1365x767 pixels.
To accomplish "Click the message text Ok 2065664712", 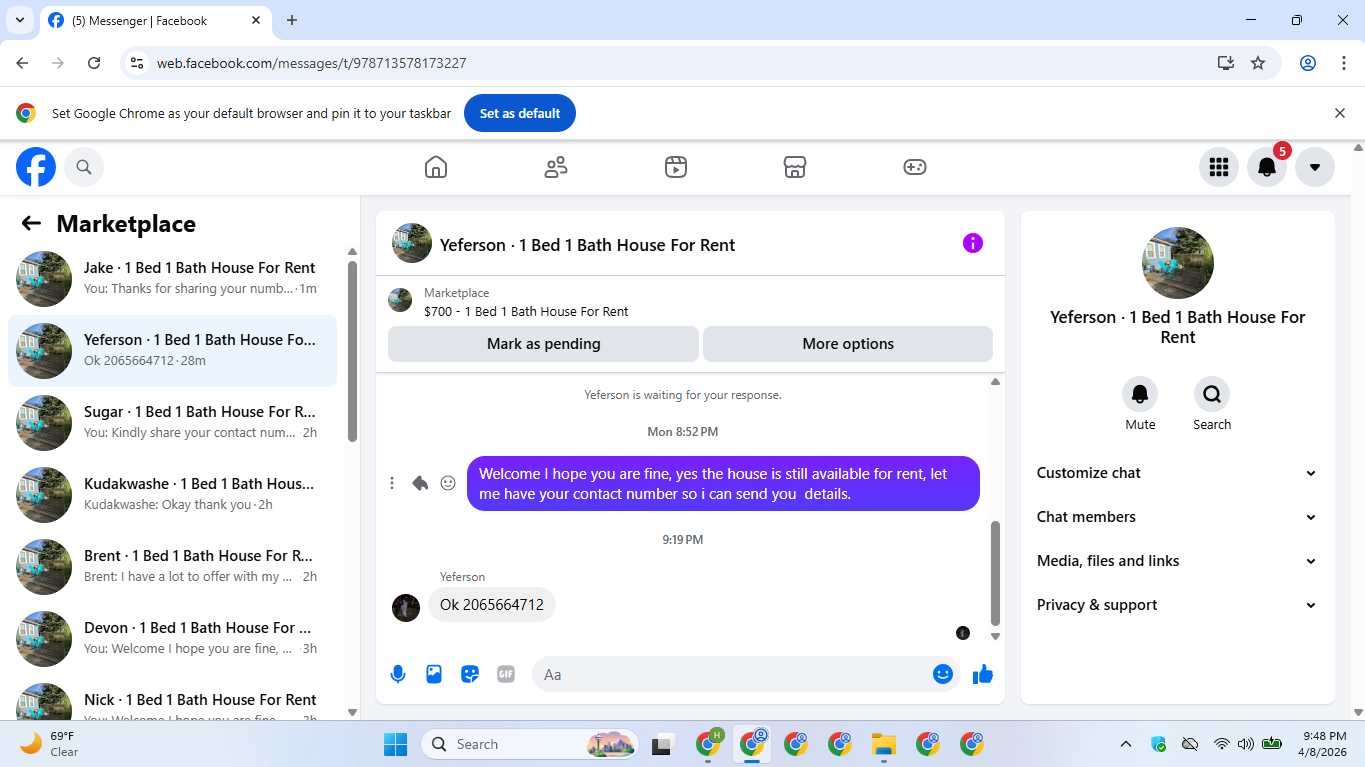I will click(x=492, y=605).
